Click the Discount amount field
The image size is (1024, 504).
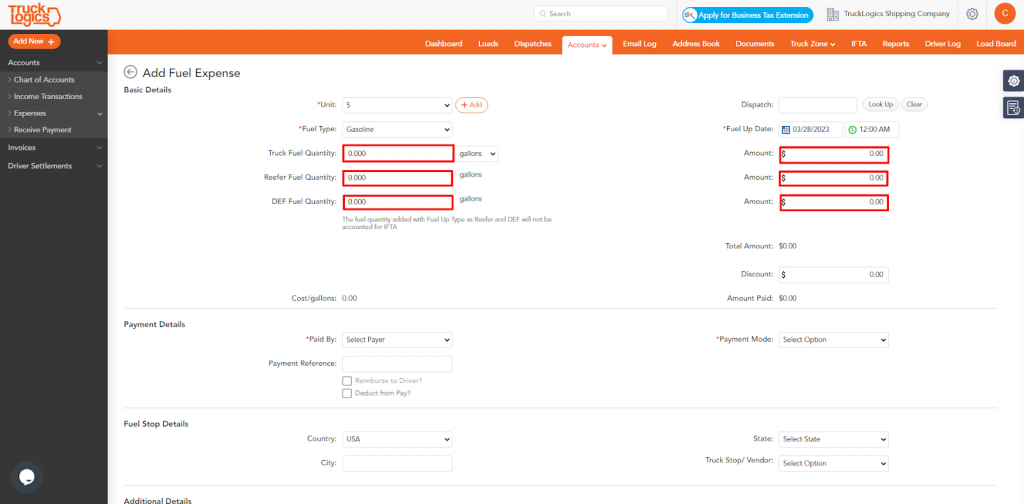[x=833, y=275]
